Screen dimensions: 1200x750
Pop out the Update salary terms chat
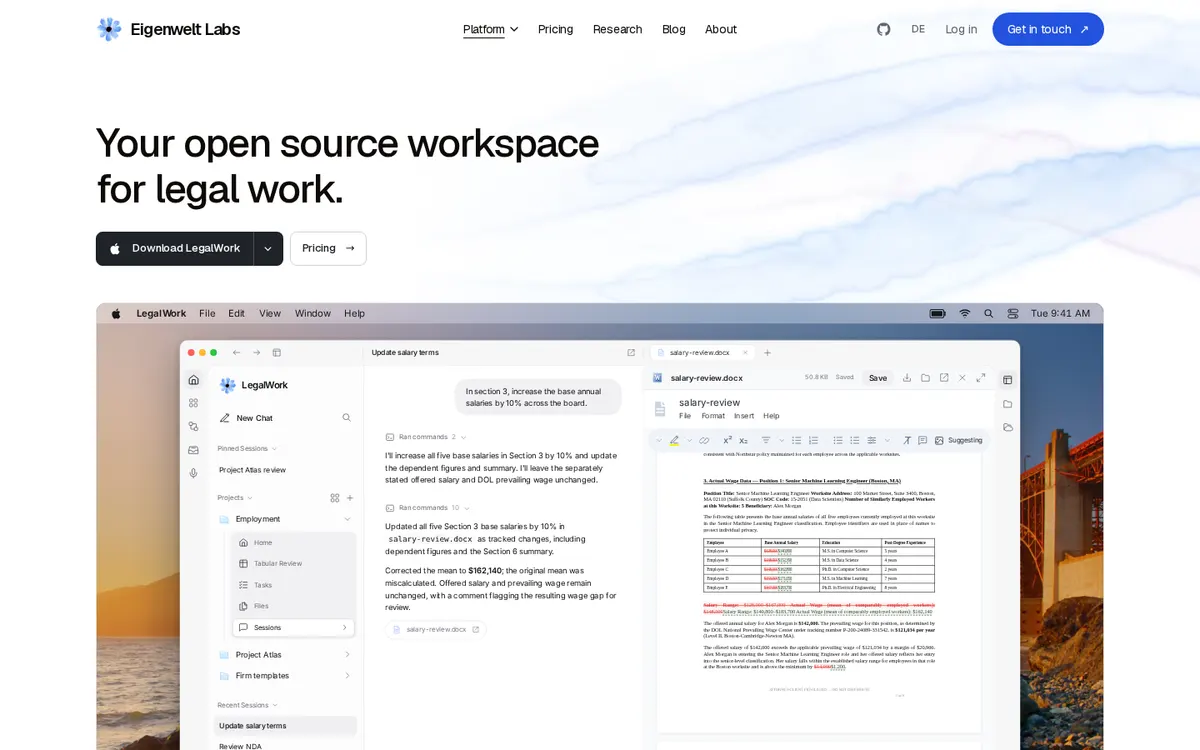tap(631, 352)
